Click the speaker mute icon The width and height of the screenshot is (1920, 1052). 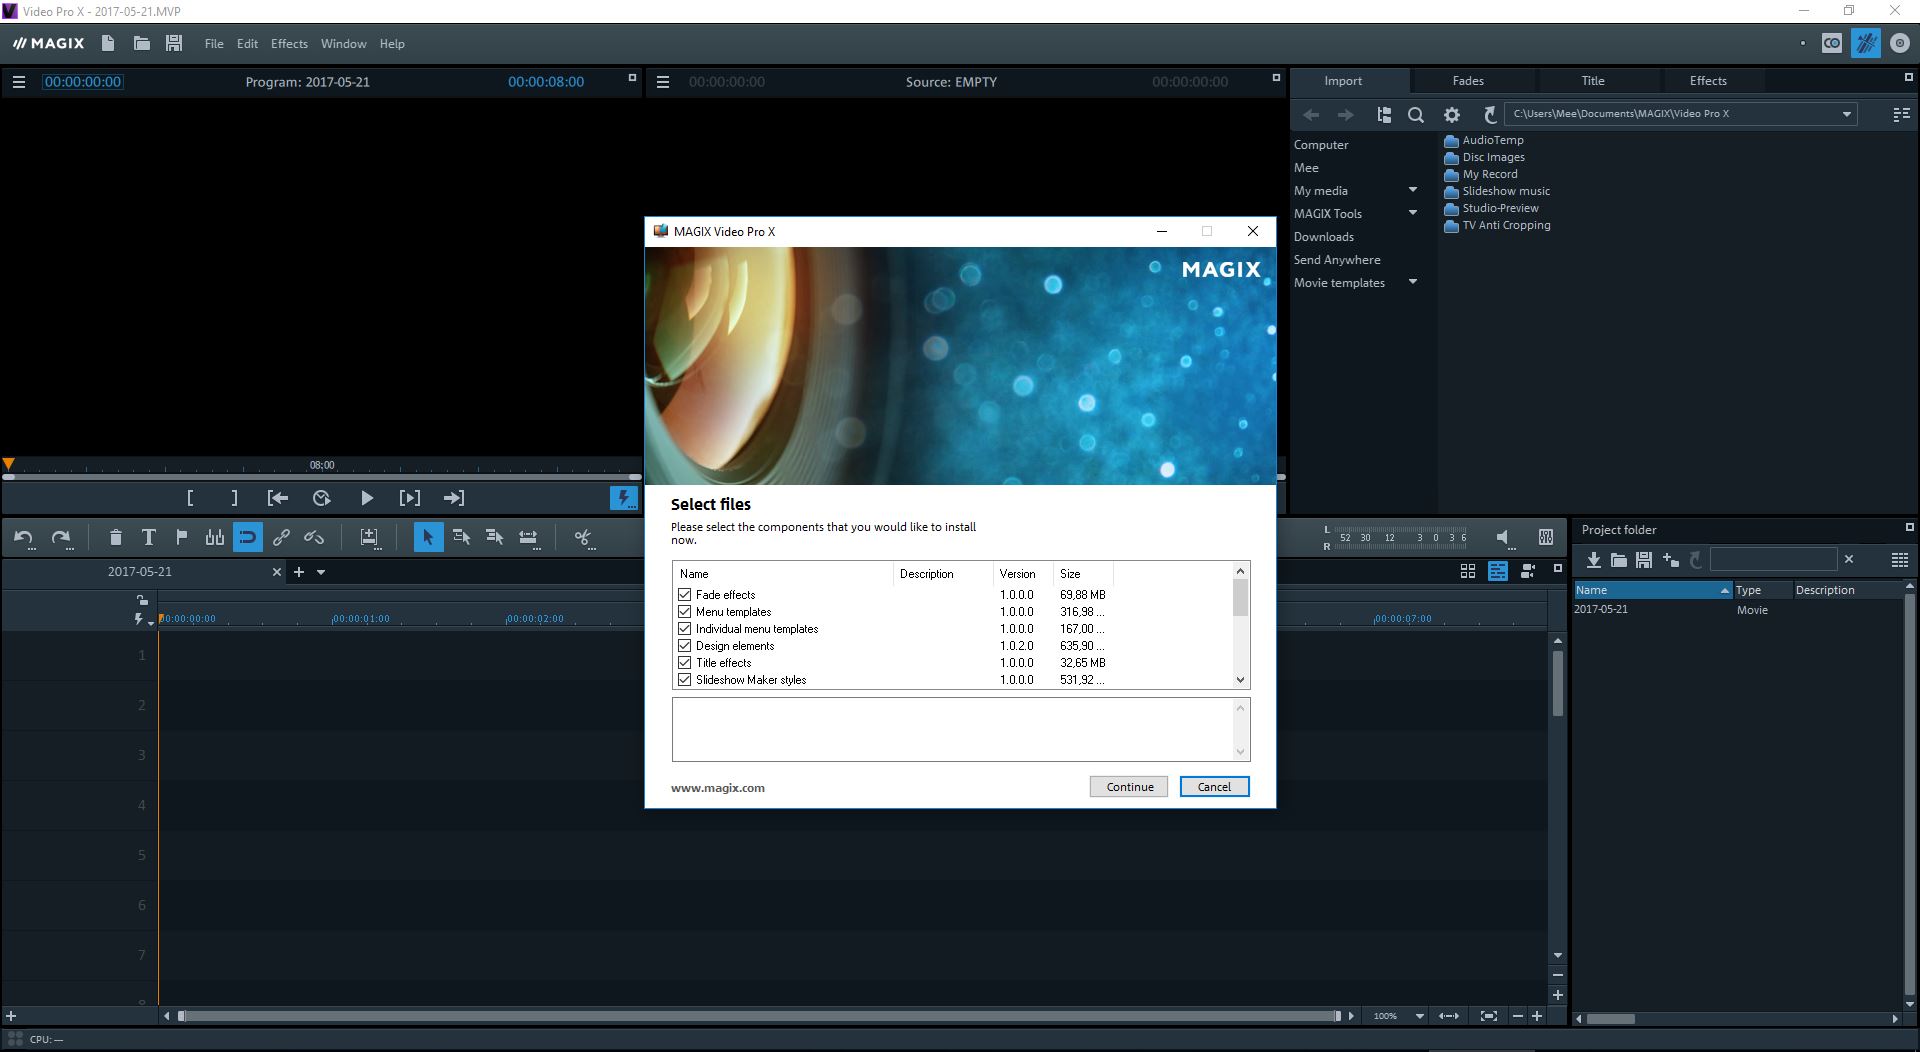coord(1503,538)
